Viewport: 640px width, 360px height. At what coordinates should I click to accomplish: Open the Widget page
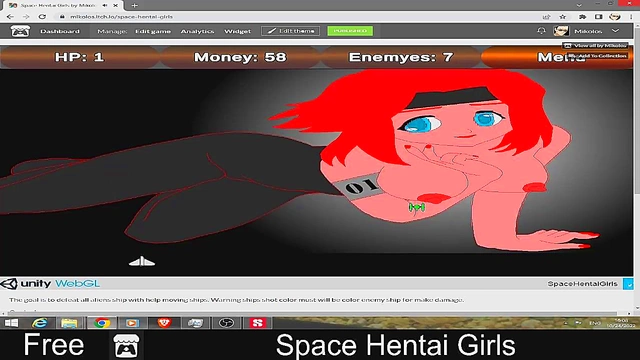[x=238, y=31]
